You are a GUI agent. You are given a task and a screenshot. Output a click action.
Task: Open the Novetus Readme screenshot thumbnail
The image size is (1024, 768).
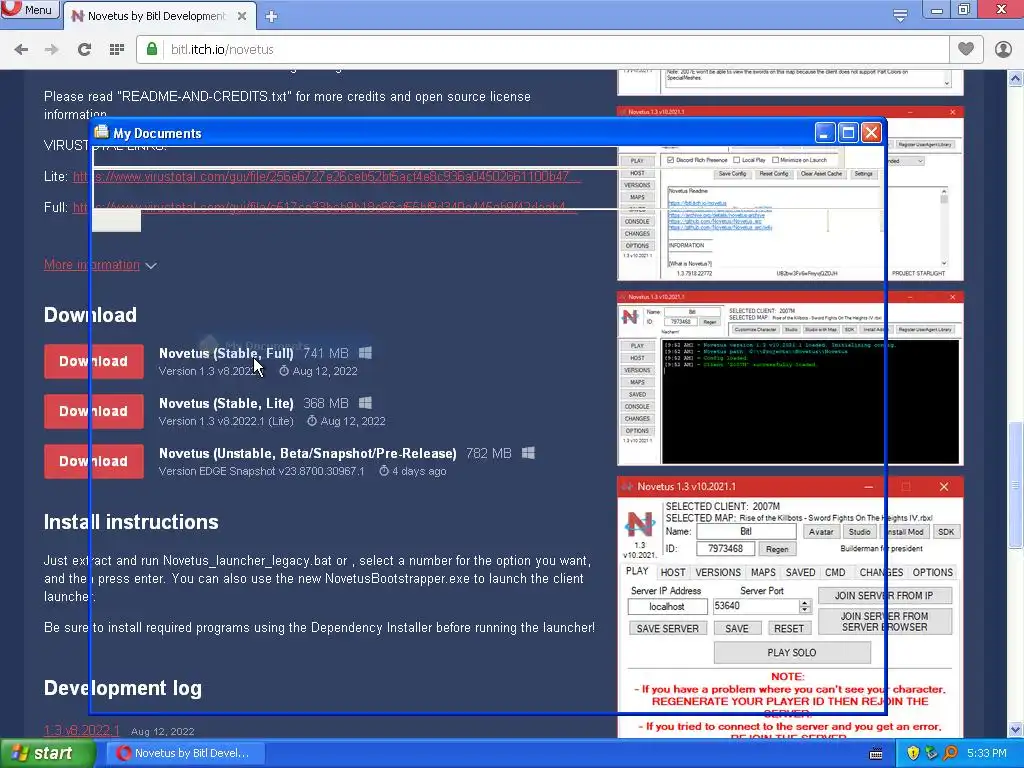[x=790, y=194]
